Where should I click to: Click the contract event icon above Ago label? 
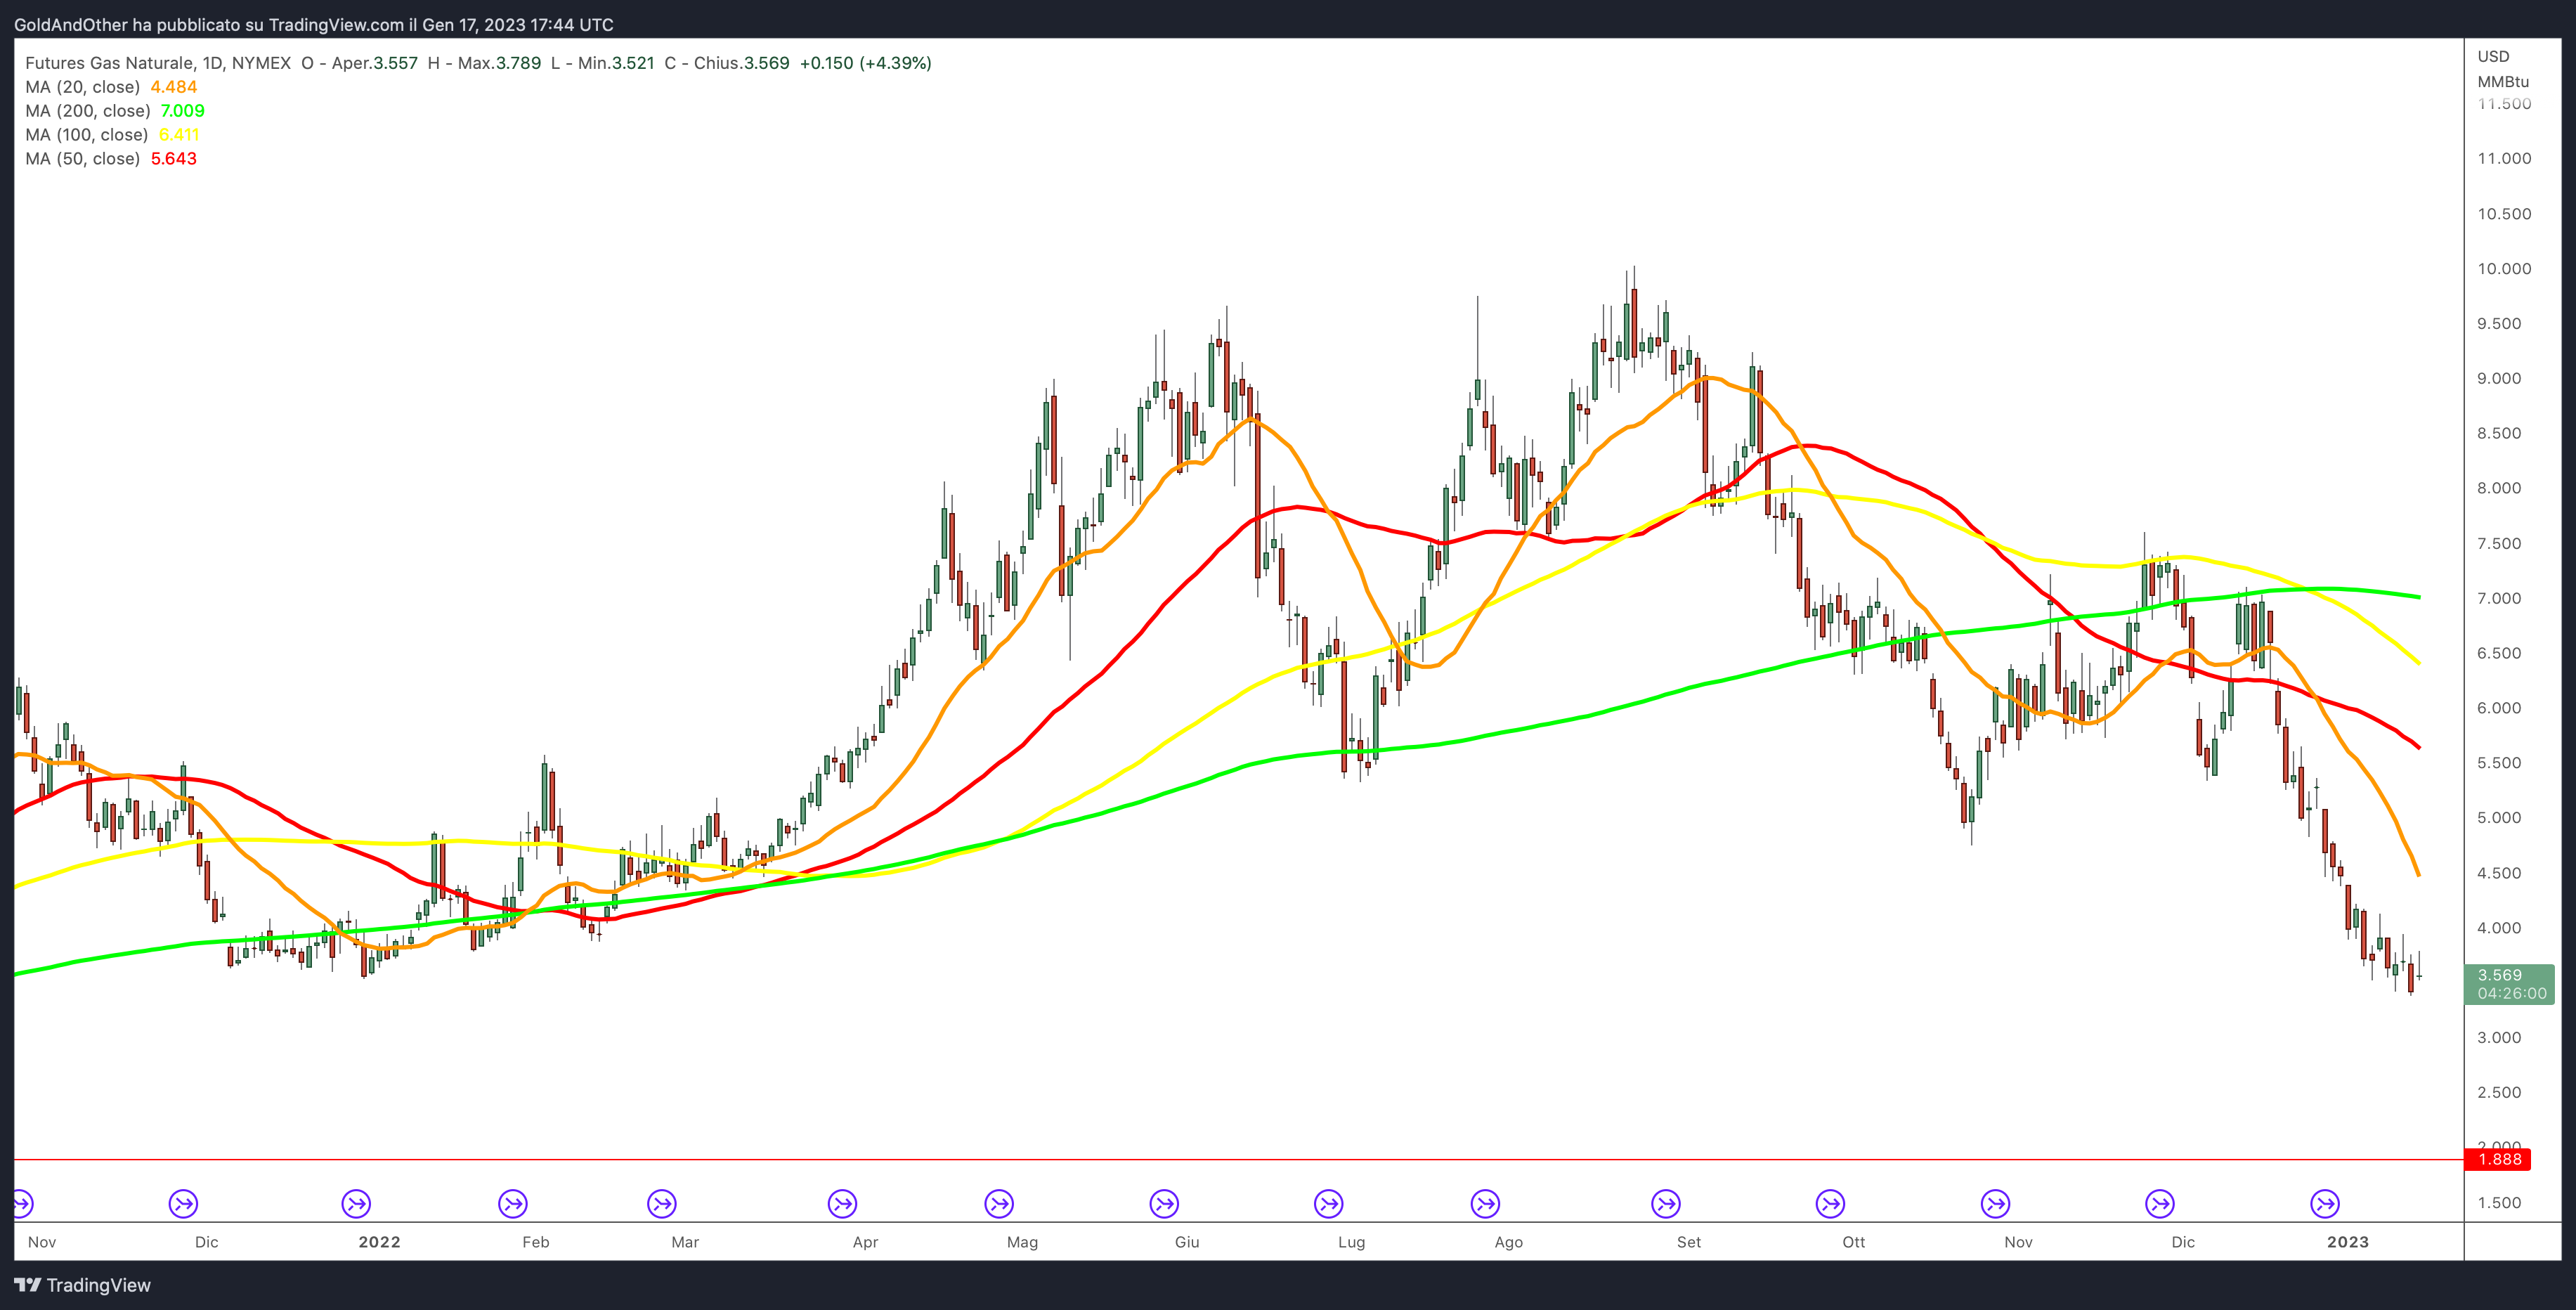1486,1203
